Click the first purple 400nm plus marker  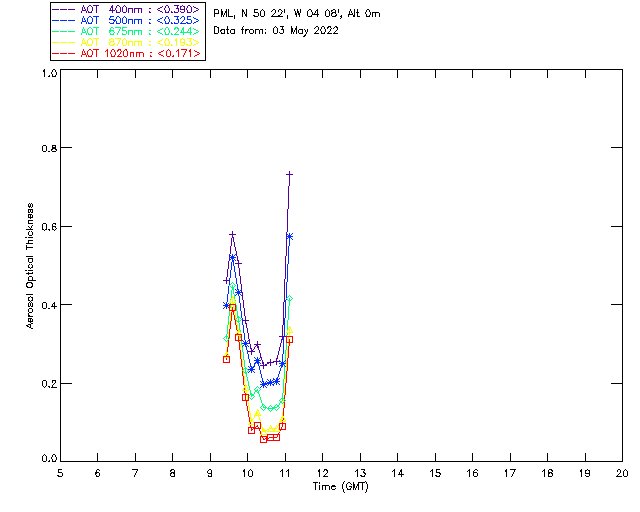pos(227,281)
